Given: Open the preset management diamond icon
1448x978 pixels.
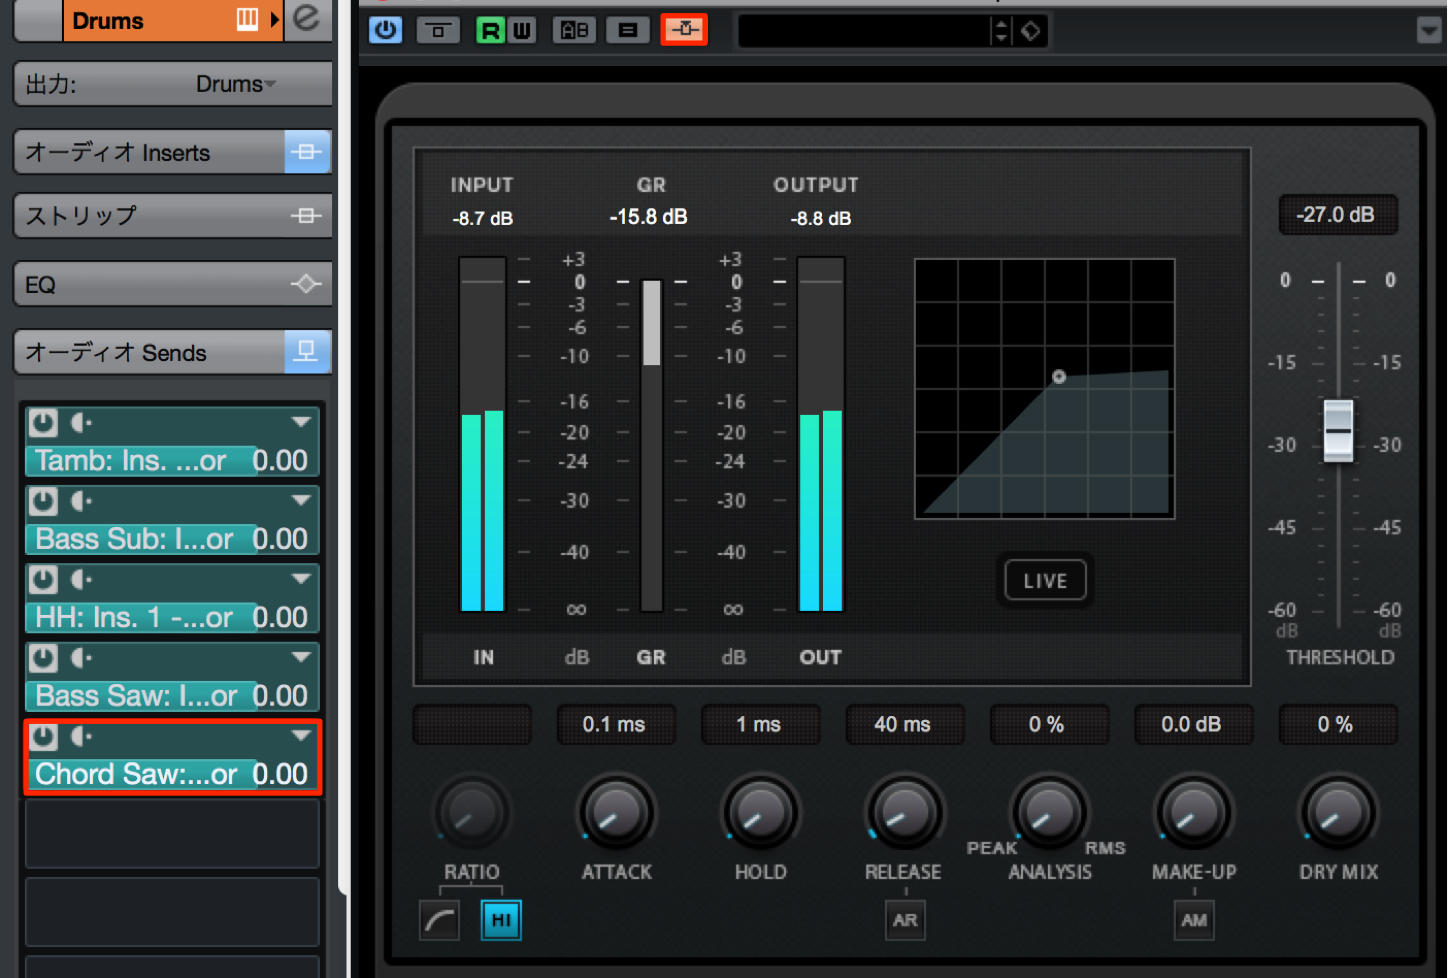Looking at the screenshot, I should [x=1031, y=31].
